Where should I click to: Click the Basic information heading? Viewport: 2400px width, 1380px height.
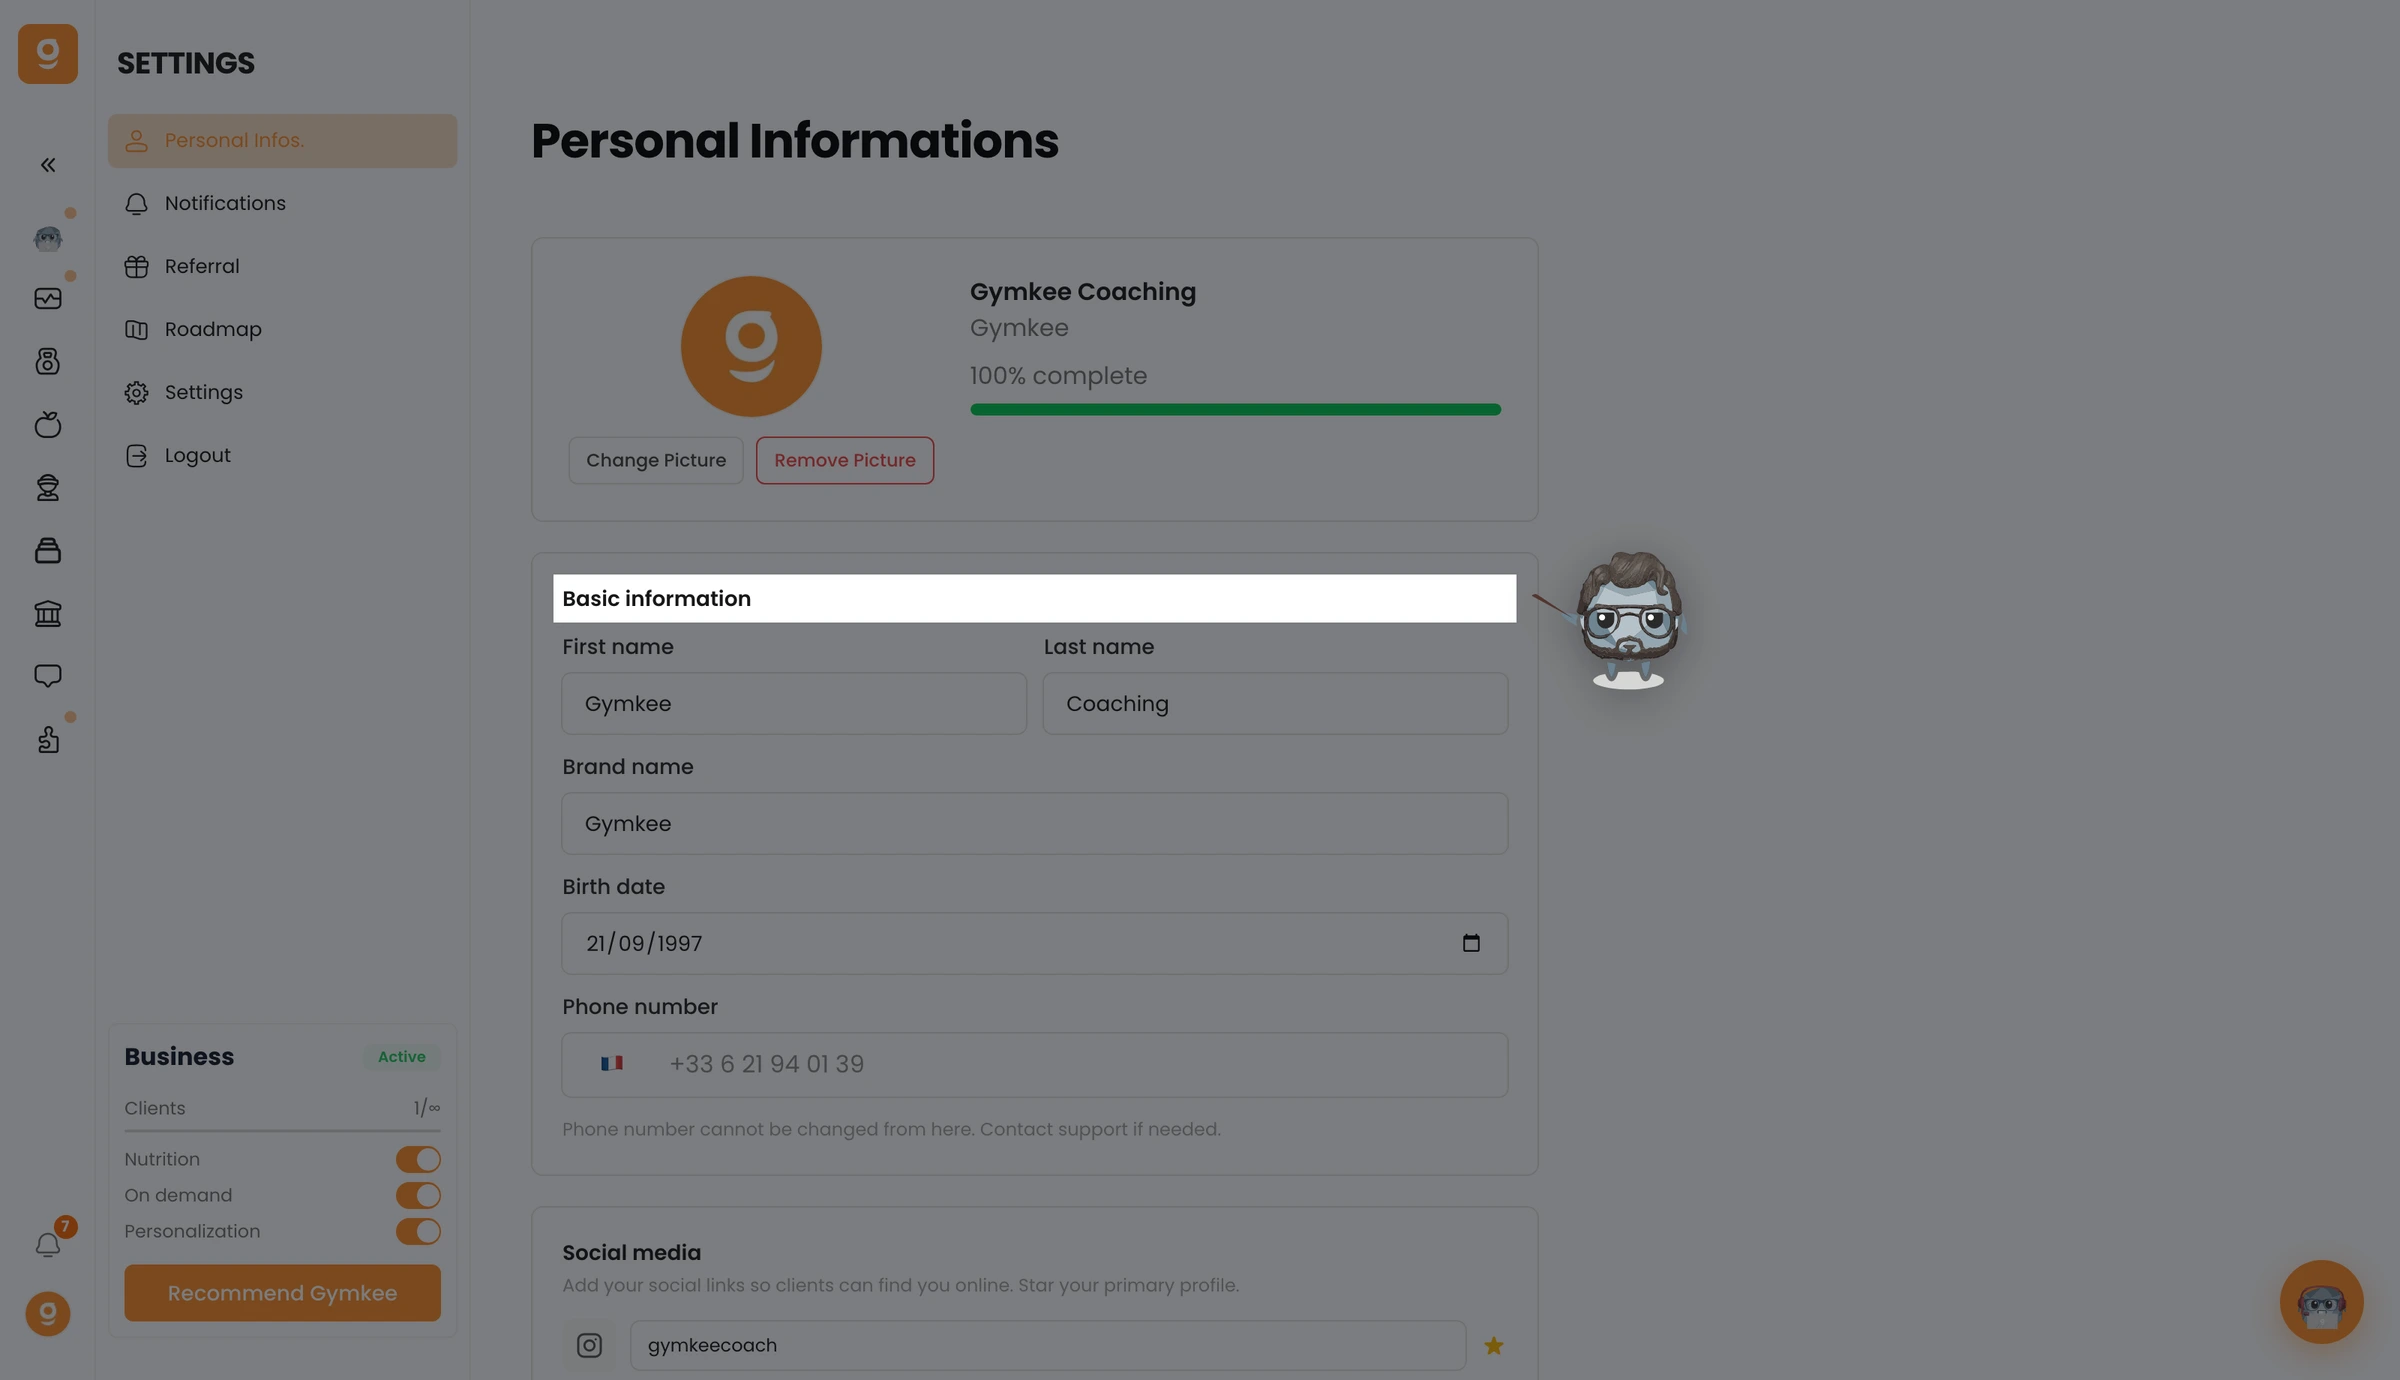coord(656,599)
